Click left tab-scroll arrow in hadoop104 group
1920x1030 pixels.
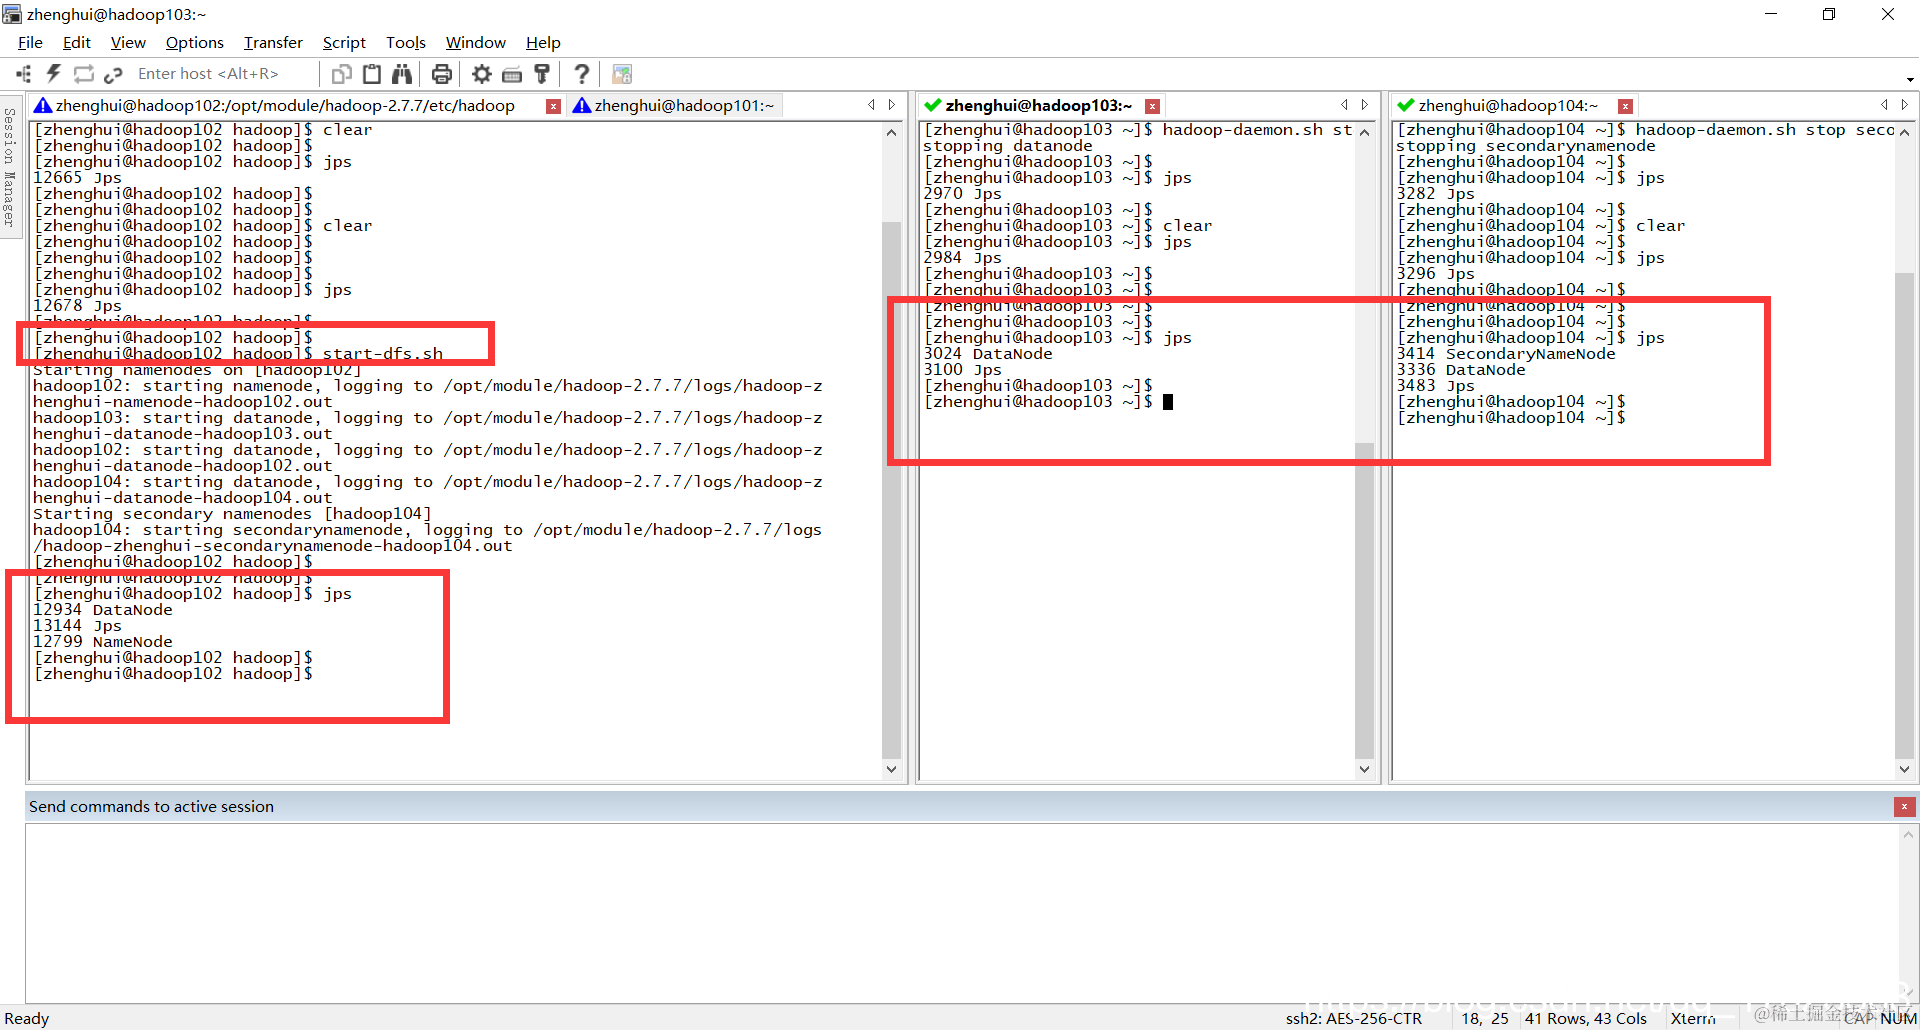tap(1885, 105)
